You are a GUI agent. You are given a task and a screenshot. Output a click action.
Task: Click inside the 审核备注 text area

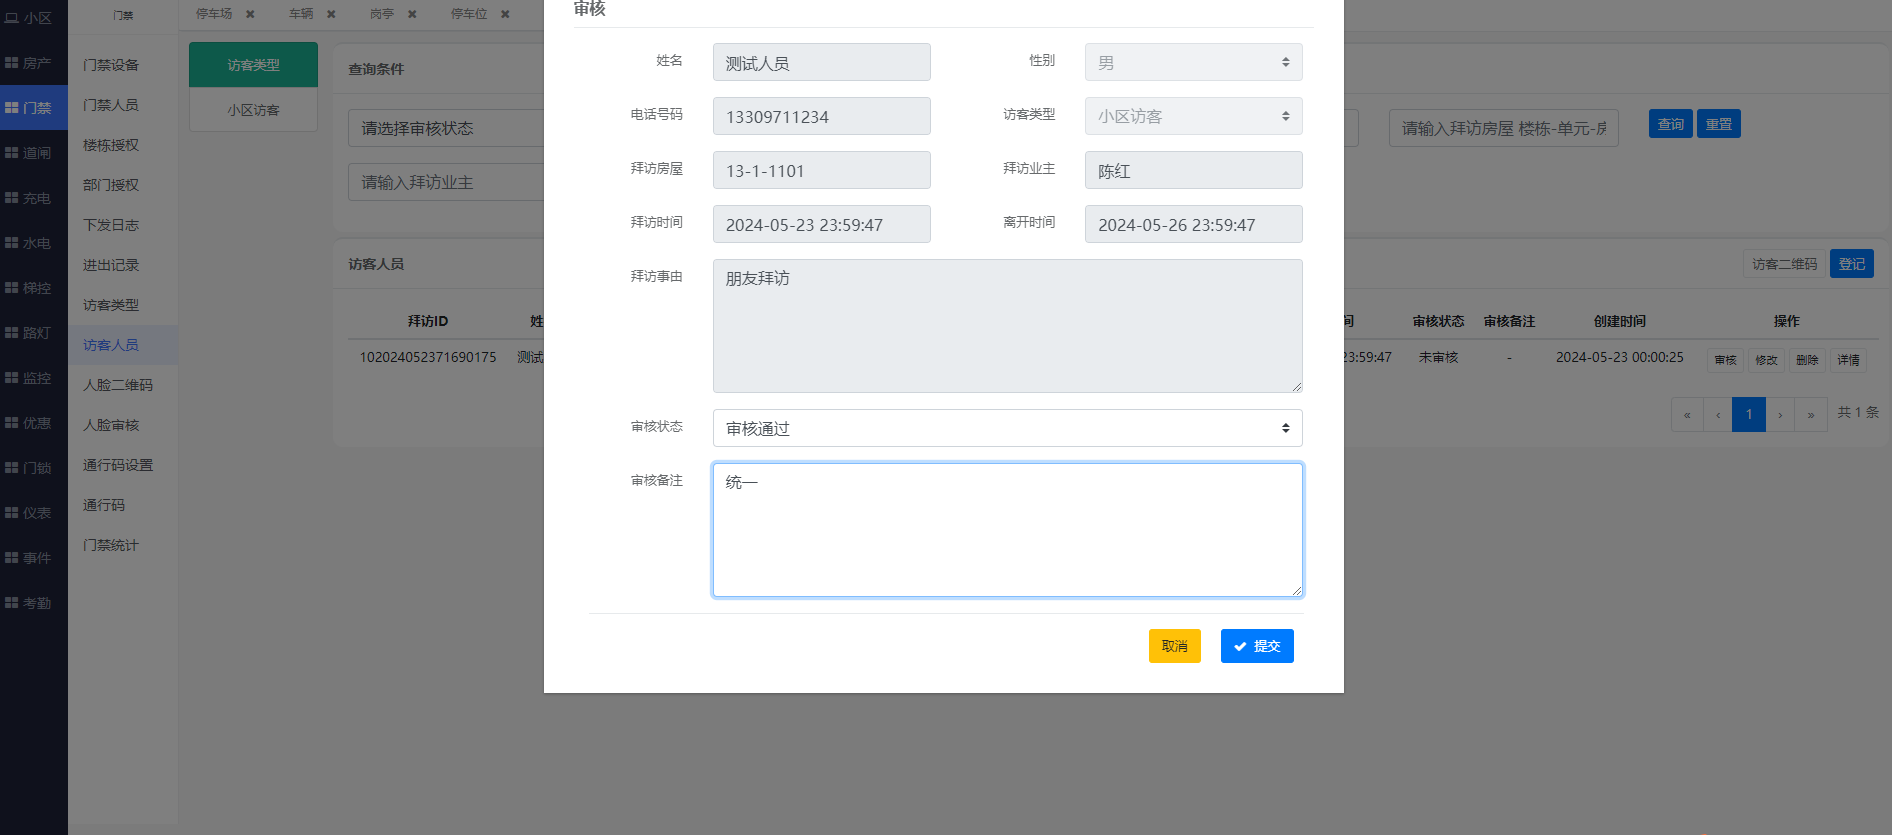coord(1007,530)
